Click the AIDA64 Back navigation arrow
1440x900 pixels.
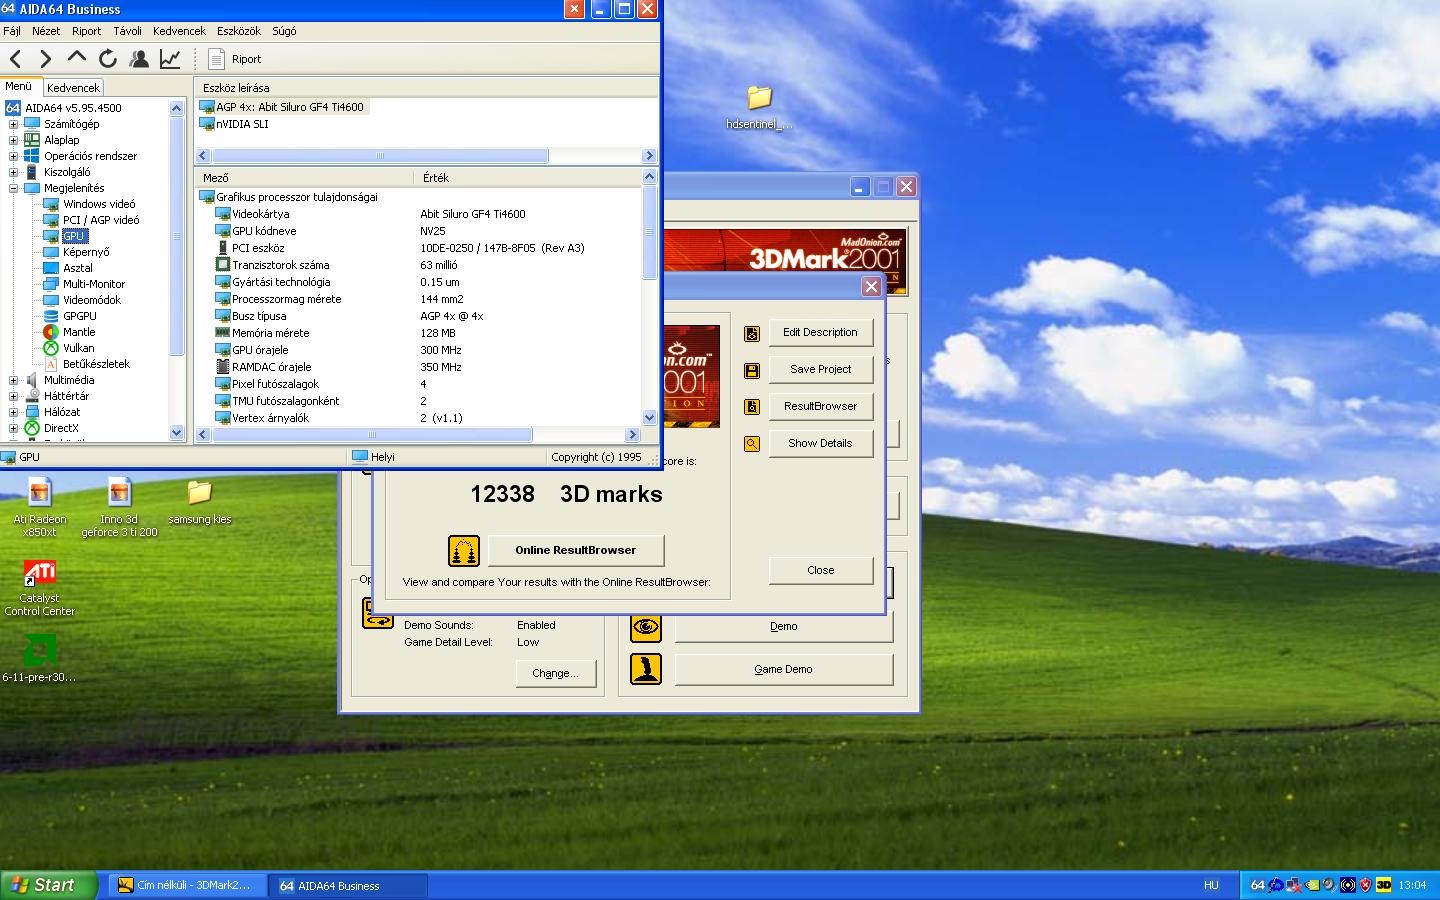coord(16,59)
